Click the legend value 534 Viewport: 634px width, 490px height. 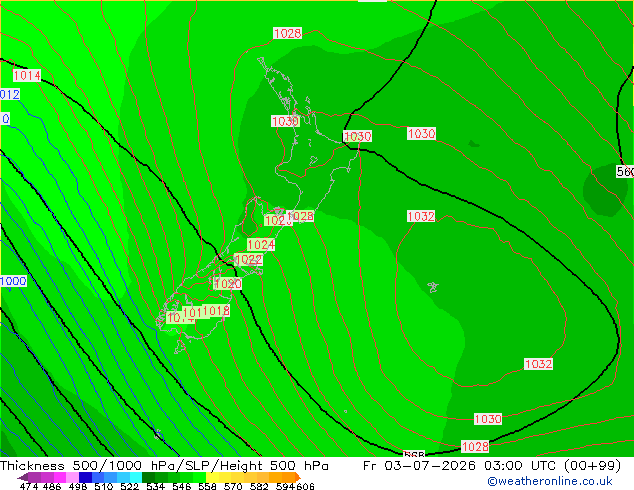click(x=156, y=486)
